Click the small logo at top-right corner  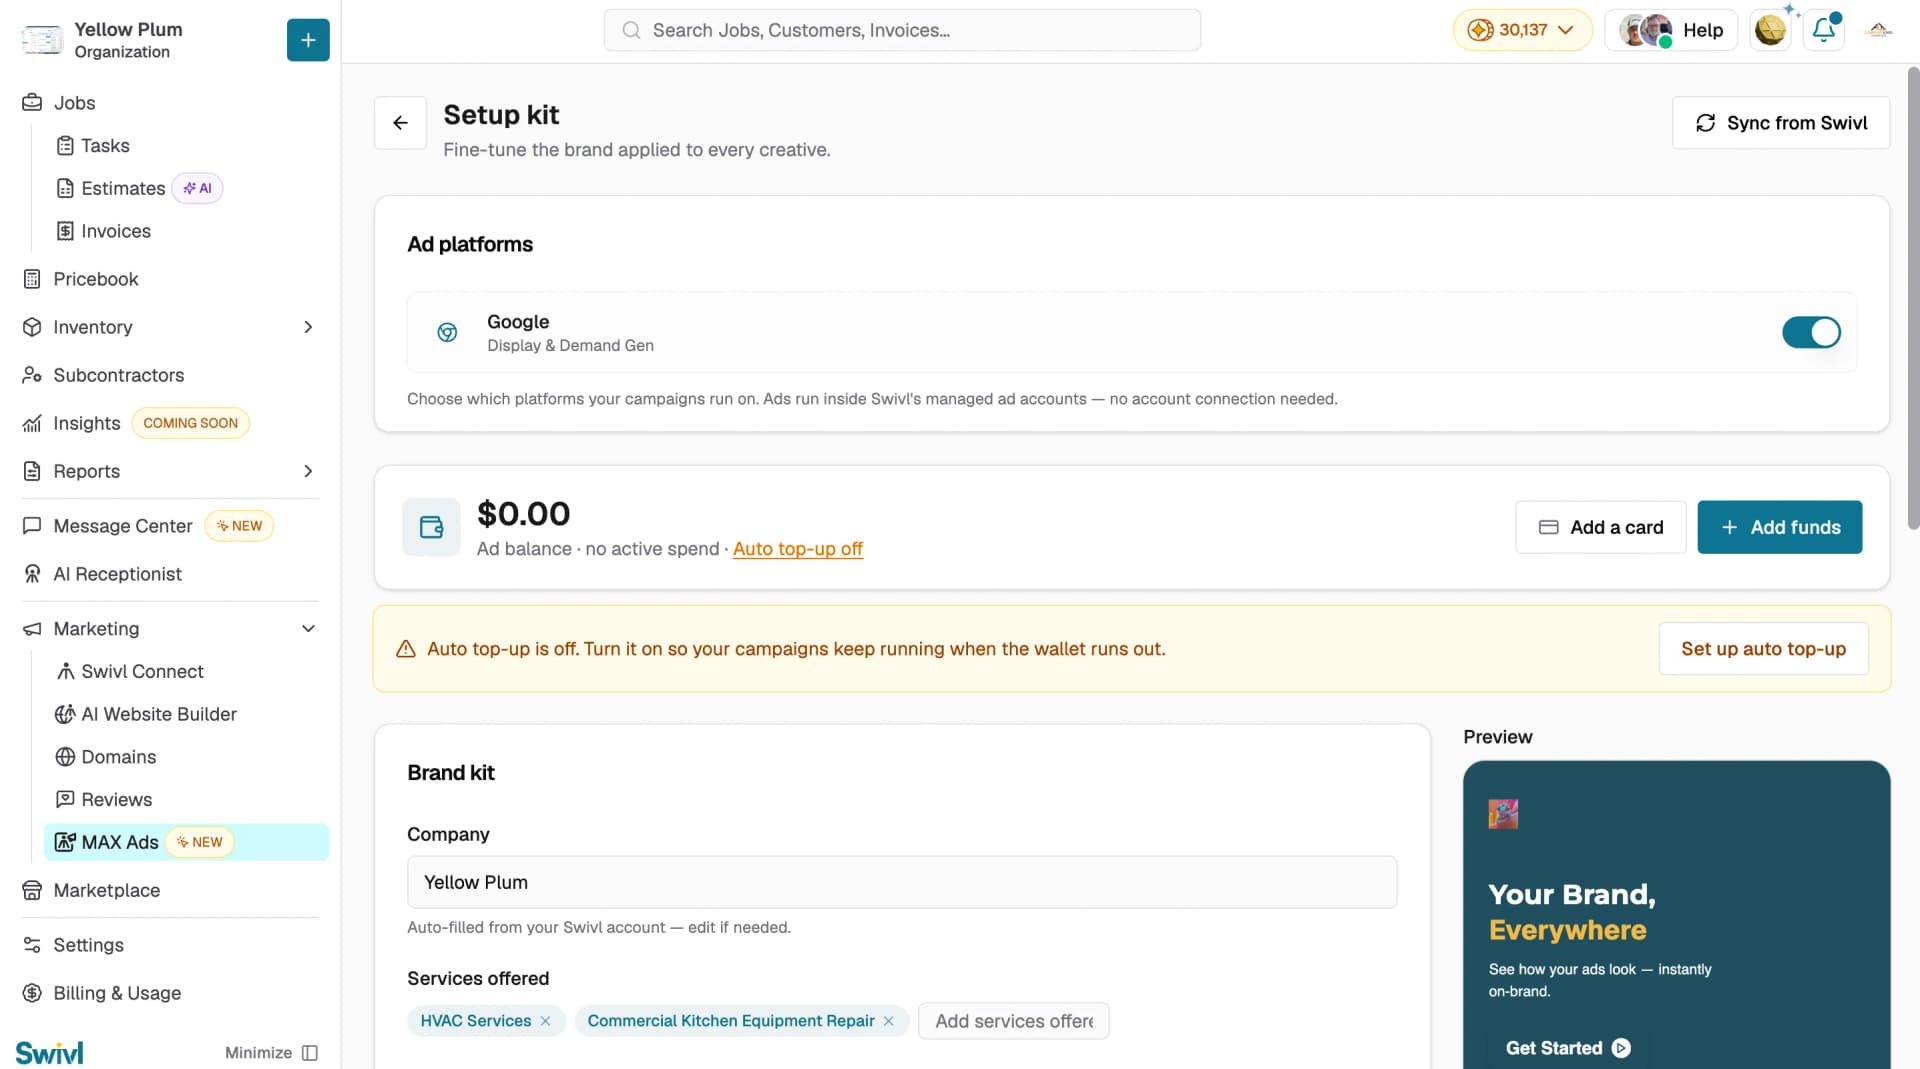(1879, 30)
